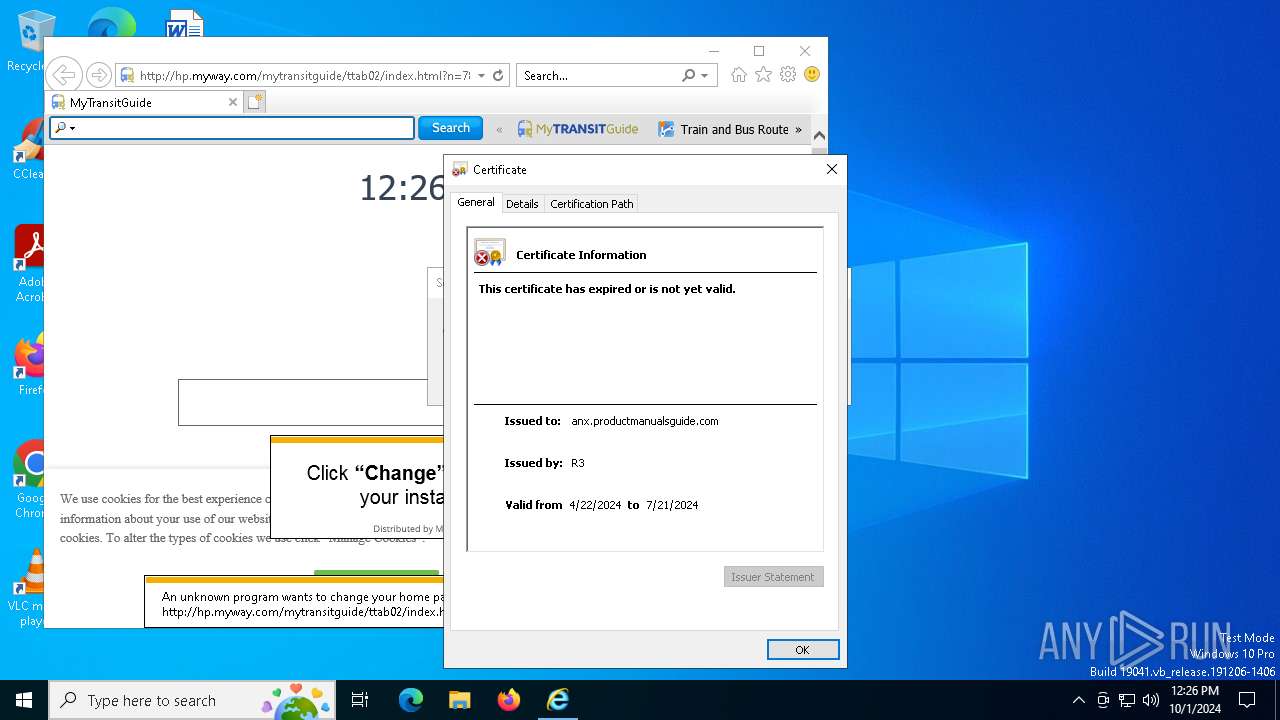The width and height of the screenshot is (1280, 720).
Task: Open the VLC media player desktop shortcut
Action: (x=29, y=588)
